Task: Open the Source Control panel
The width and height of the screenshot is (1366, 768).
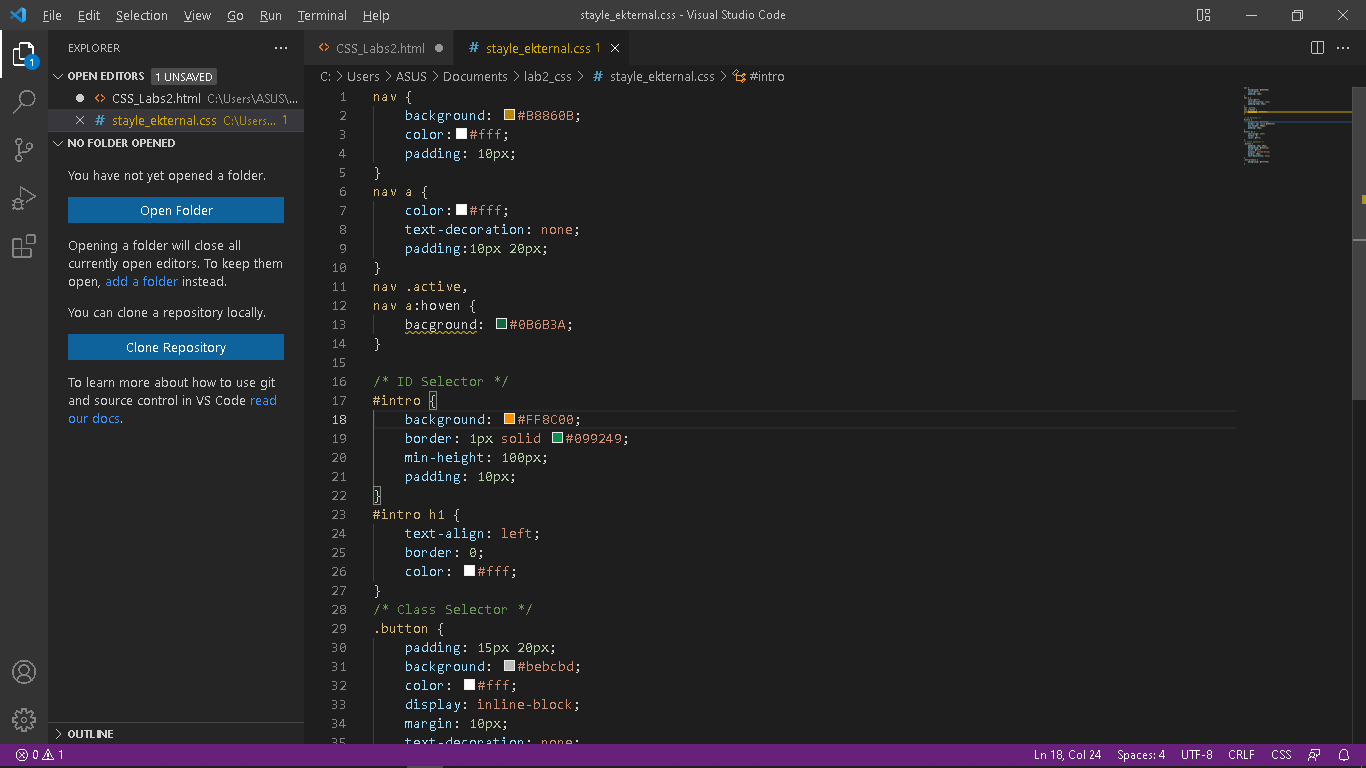Action: click(24, 149)
